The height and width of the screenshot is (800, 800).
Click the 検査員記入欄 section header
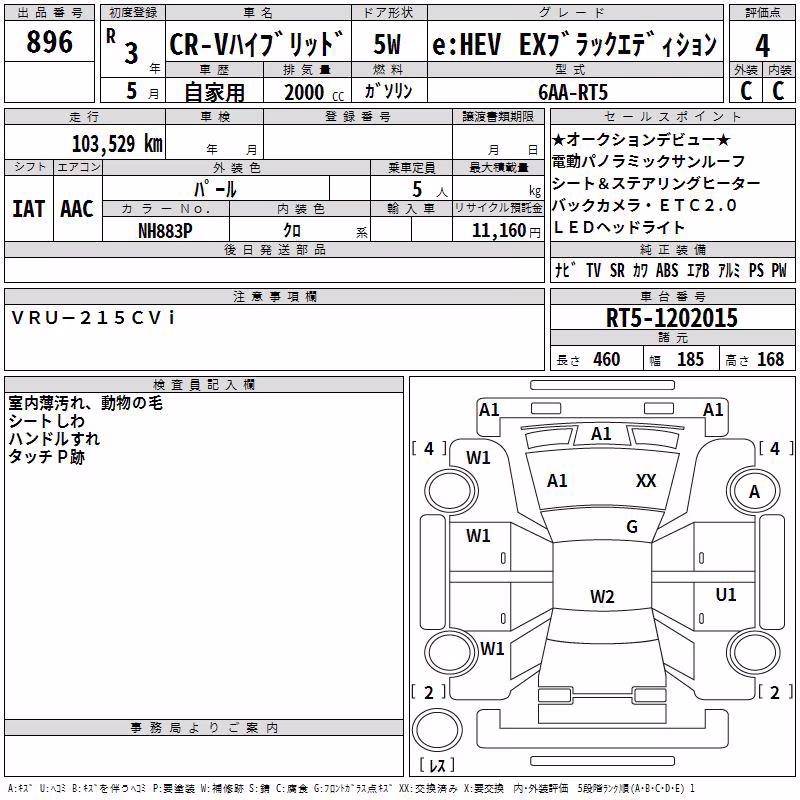204,385
